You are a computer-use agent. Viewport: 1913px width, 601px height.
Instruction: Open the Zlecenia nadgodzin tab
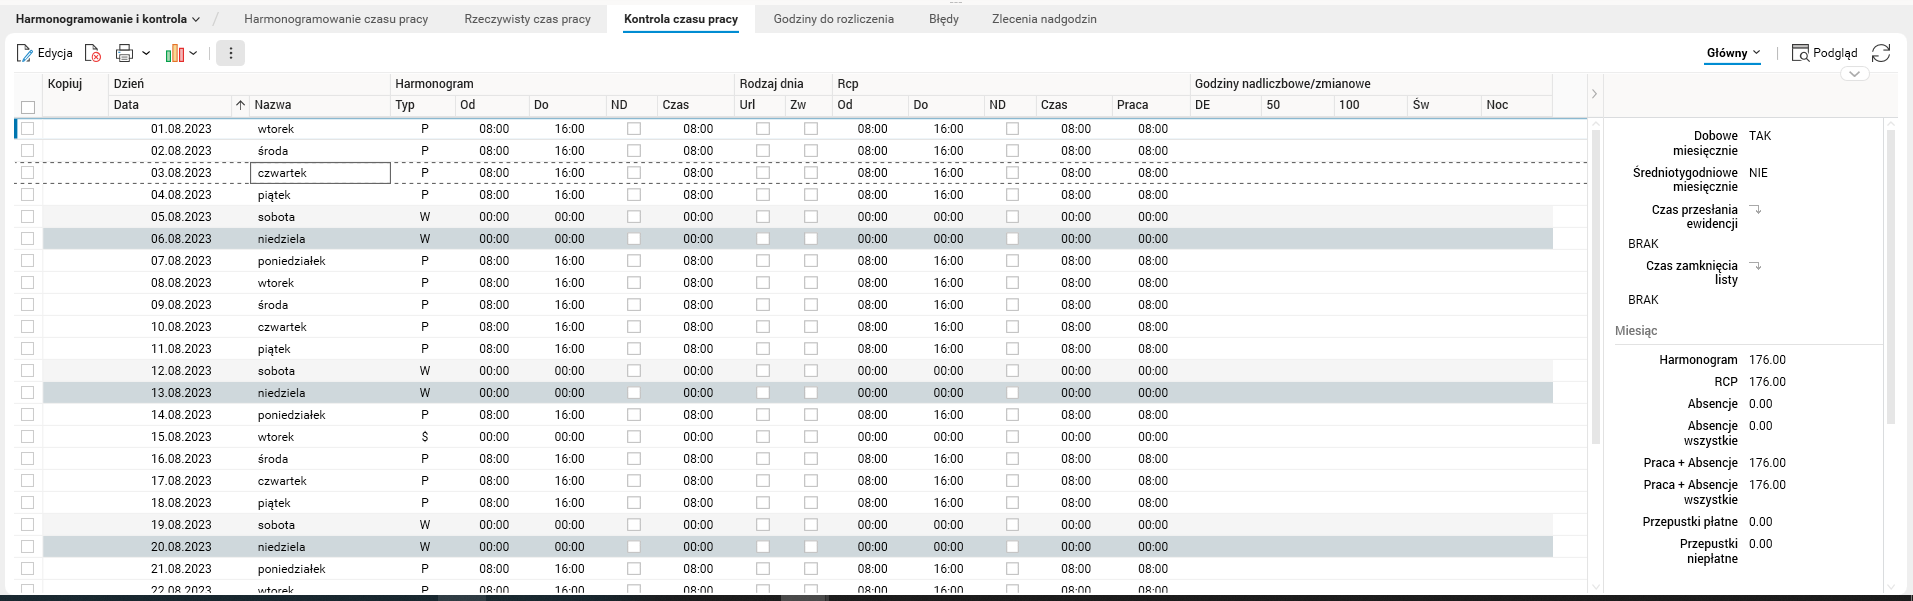coord(1044,19)
